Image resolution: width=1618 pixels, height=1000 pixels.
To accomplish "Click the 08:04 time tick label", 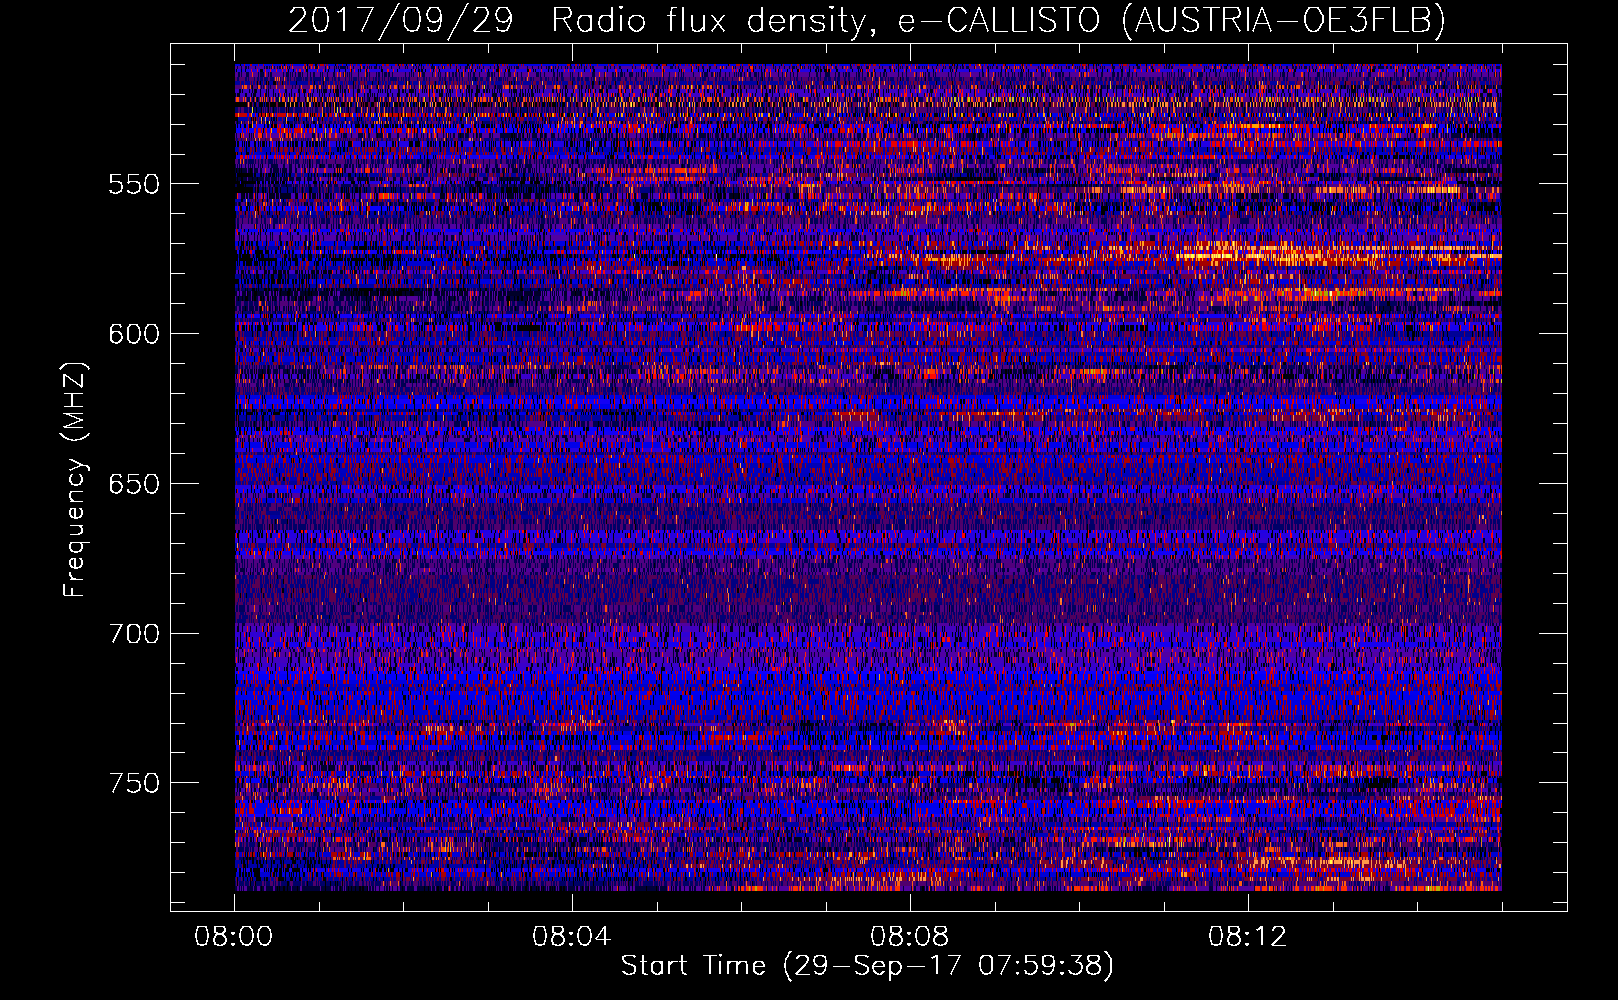I will pyautogui.click(x=572, y=937).
